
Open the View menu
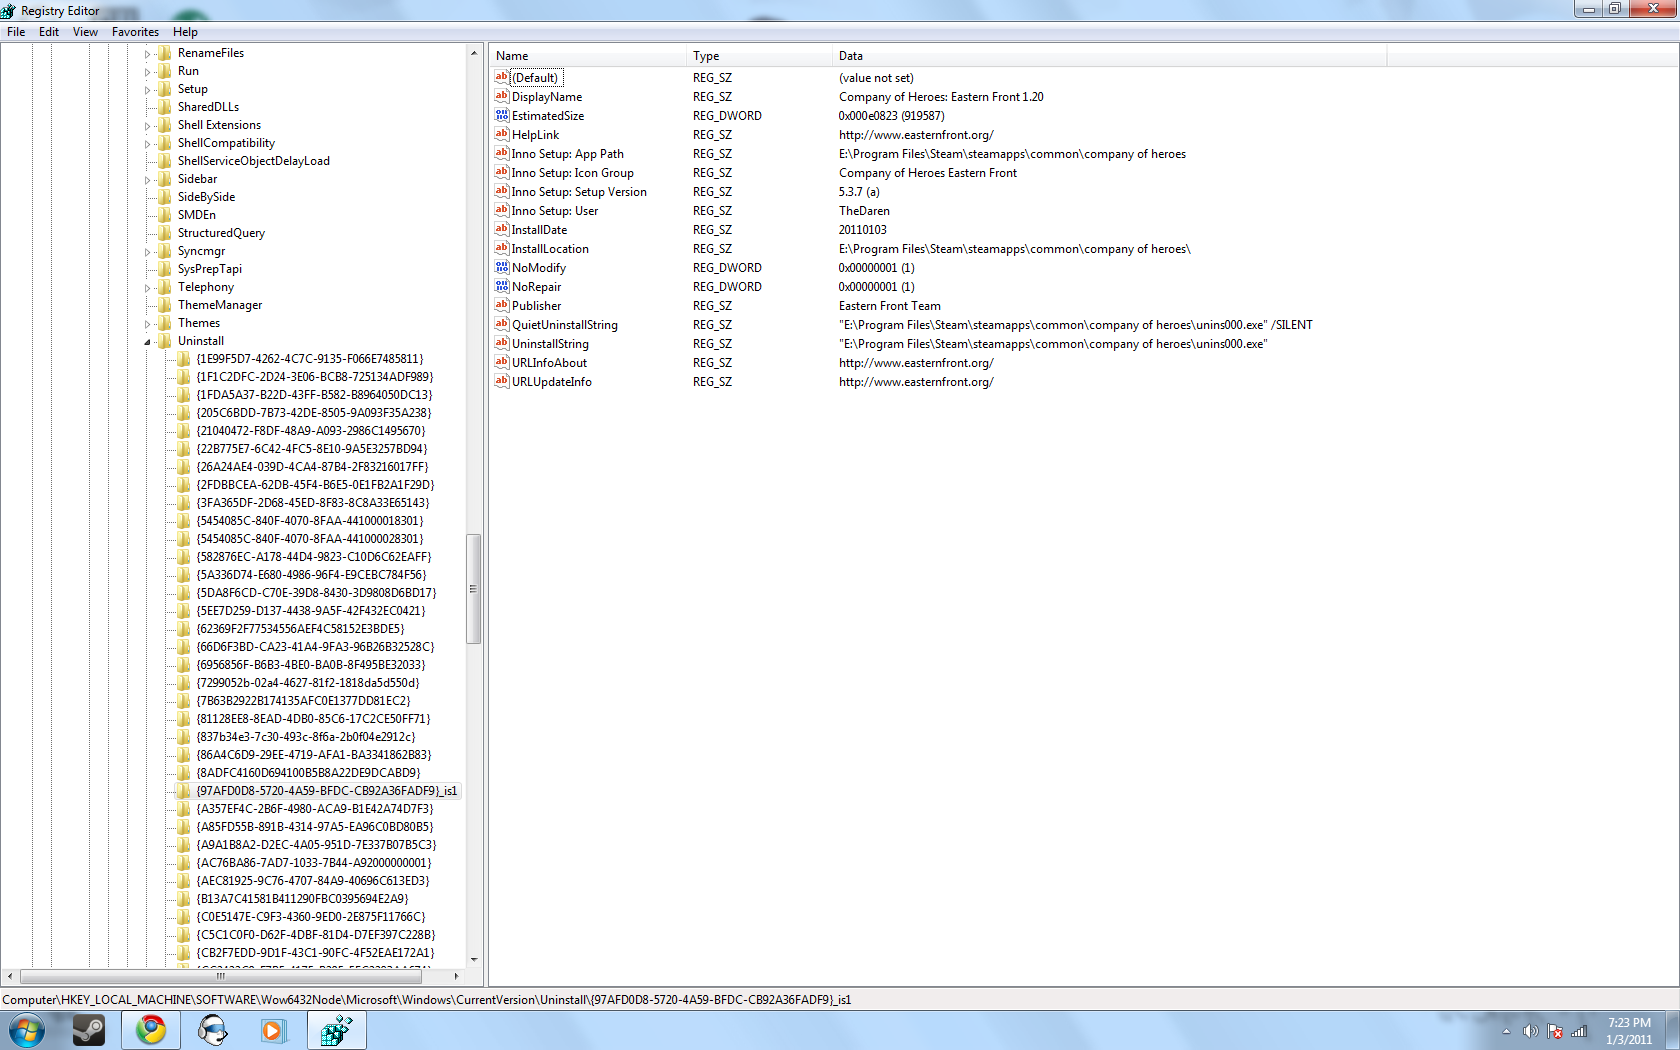[85, 32]
